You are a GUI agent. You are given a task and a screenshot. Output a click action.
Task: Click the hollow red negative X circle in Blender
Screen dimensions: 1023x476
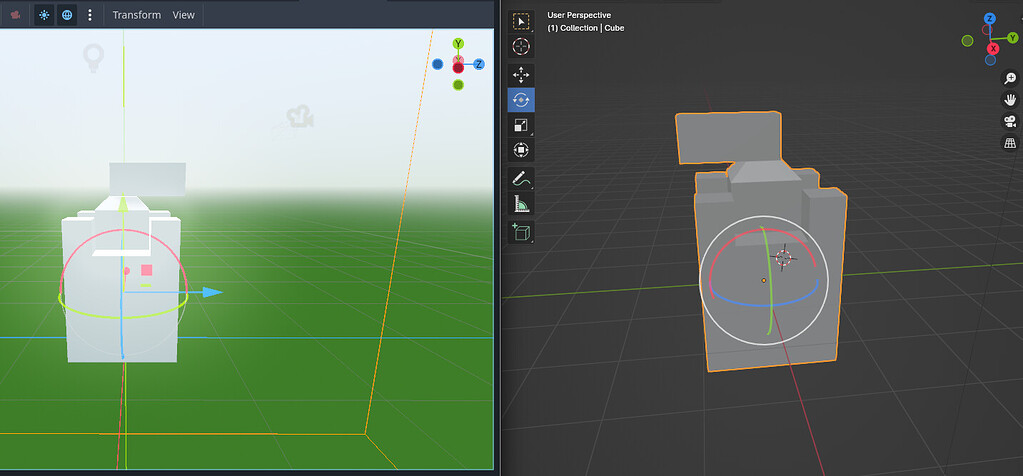pos(987,30)
